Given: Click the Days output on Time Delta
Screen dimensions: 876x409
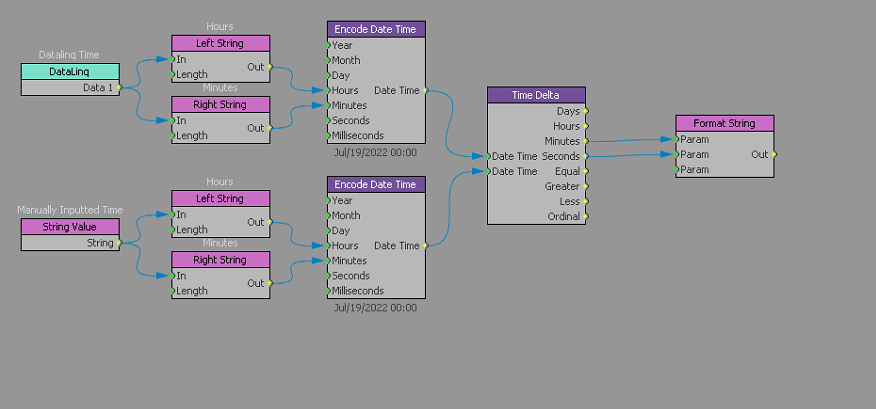Looking at the screenshot, I should (585, 111).
